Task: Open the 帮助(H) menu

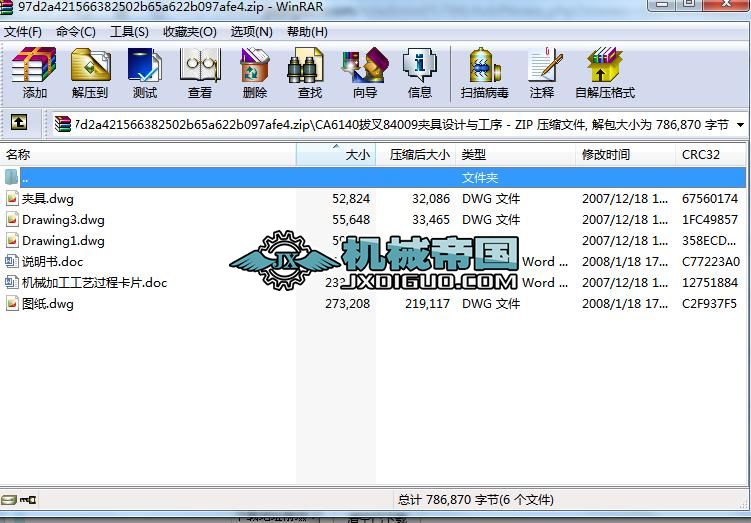Action: click(307, 32)
